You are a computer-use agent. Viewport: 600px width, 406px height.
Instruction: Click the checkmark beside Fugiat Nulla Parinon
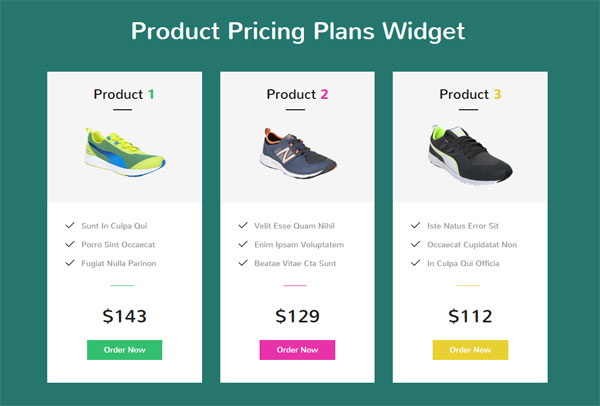[x=69, y=263]
